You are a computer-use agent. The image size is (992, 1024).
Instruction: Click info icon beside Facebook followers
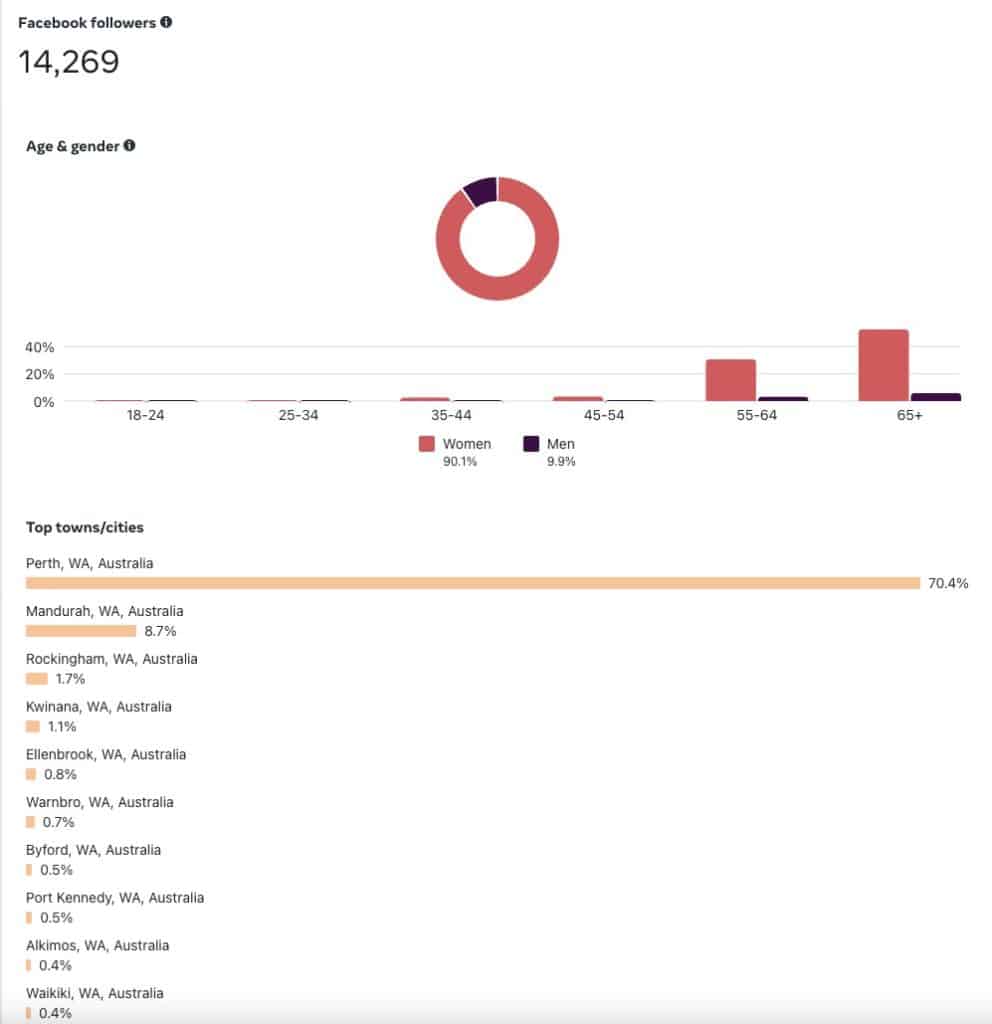166,22
